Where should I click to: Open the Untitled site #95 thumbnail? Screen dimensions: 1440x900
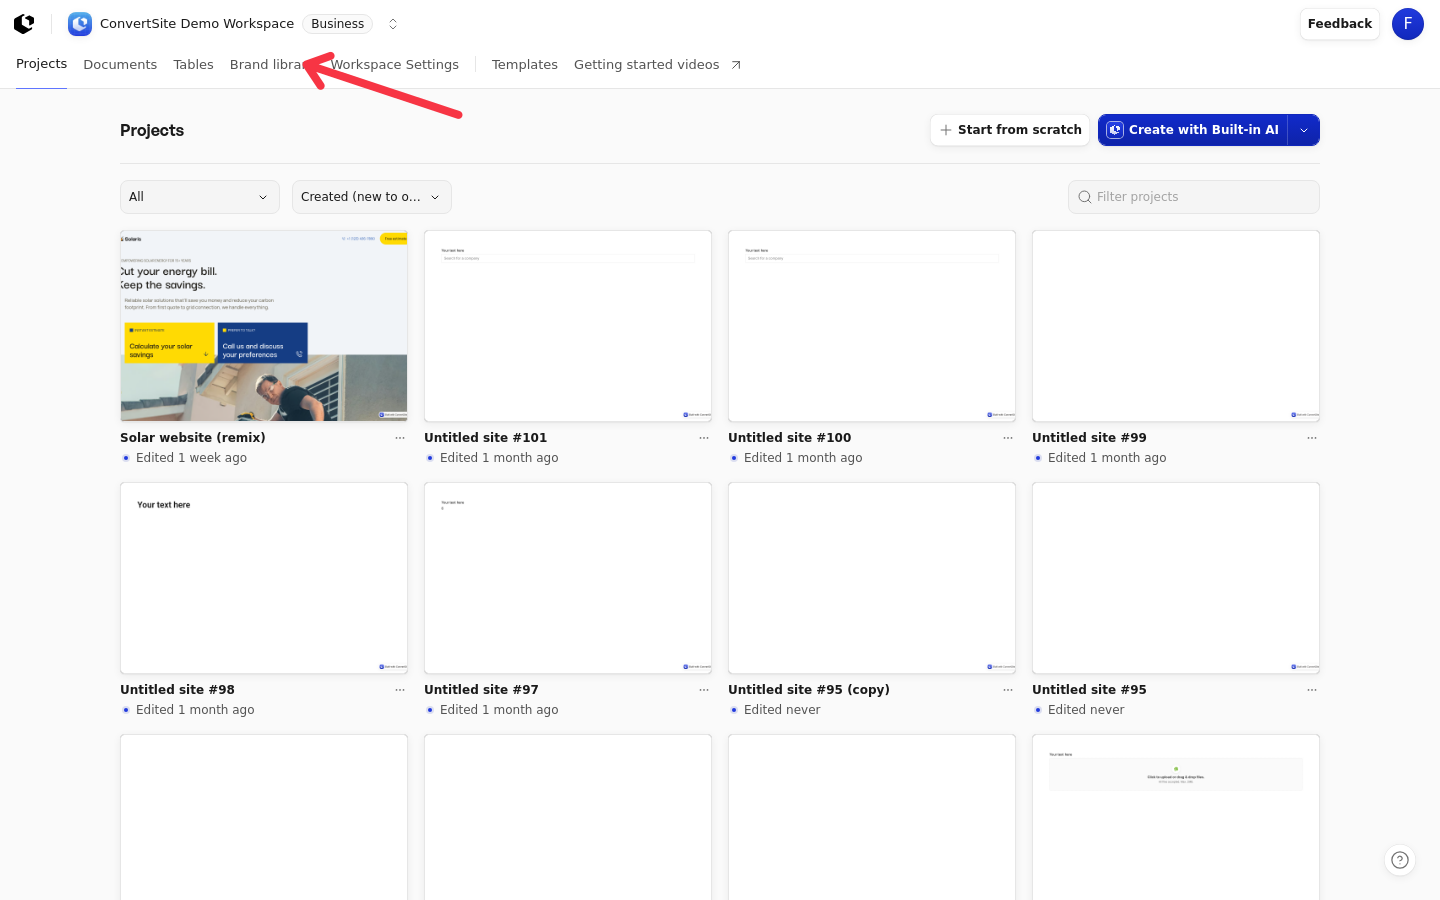[x=1176, y=578]
